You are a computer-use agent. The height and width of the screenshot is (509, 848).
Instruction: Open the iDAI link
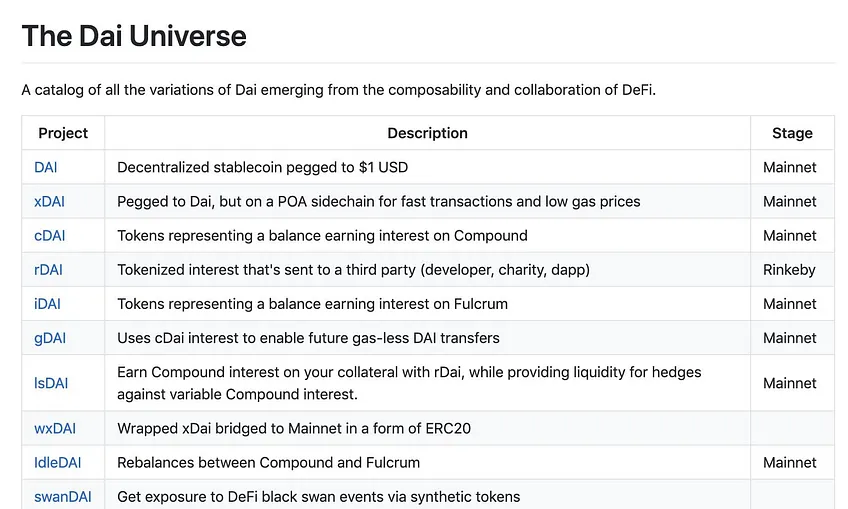[x=47, y=303]
